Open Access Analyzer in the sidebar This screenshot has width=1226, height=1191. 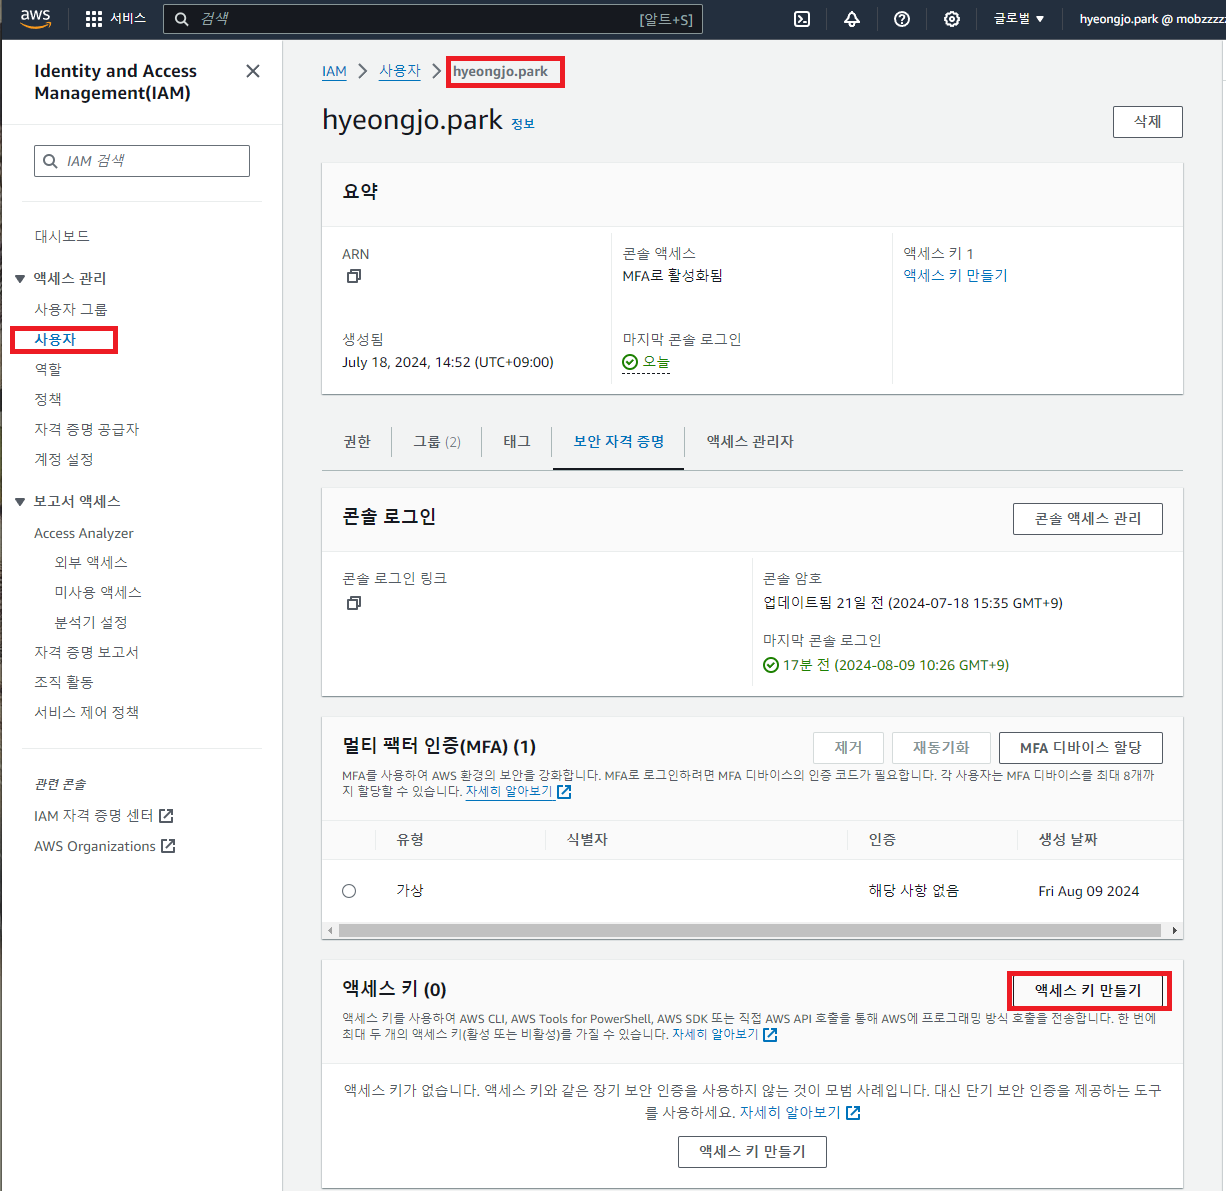[x=84, y=533]
